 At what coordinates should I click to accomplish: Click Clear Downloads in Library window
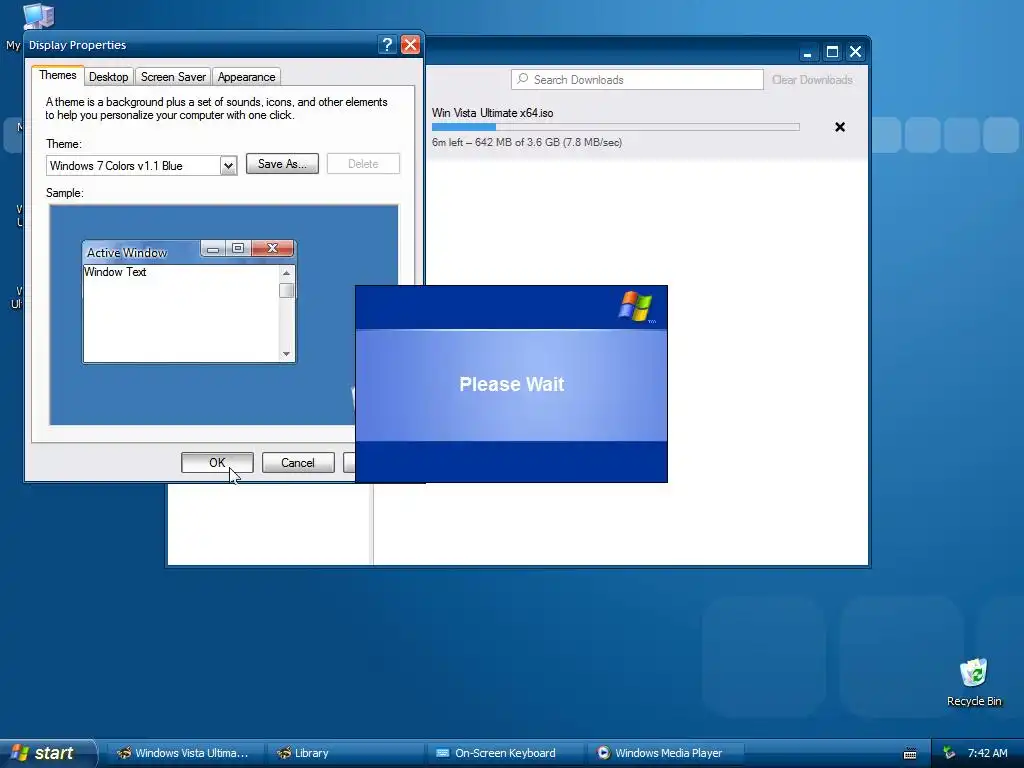click(812, 80)
